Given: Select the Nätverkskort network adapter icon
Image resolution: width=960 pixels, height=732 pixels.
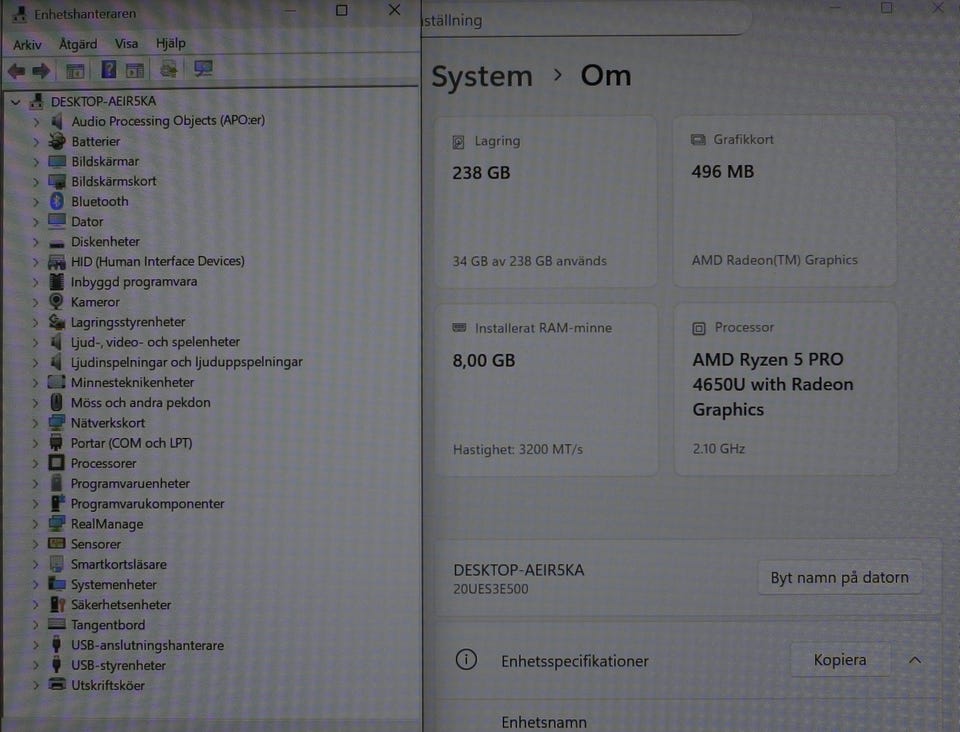Looking at the screenshot, I should click(56, 422).
